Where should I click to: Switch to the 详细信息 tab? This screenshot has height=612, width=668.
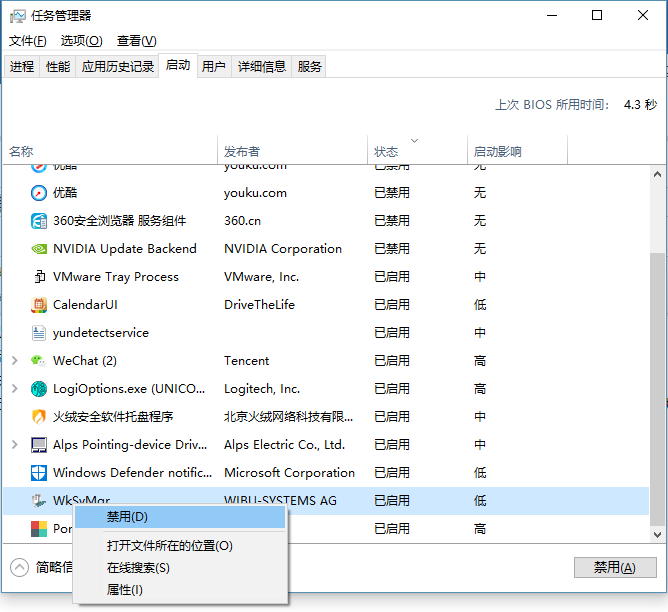pyautogui.click(x=262, y=66)
